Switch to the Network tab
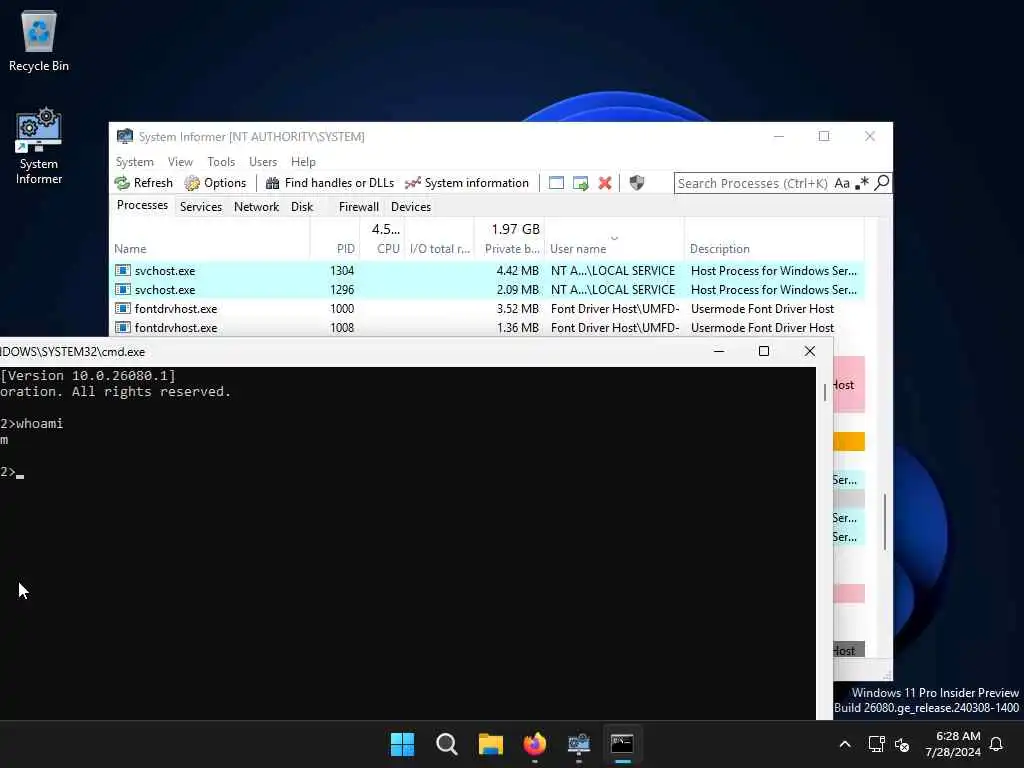 (256, 206)
